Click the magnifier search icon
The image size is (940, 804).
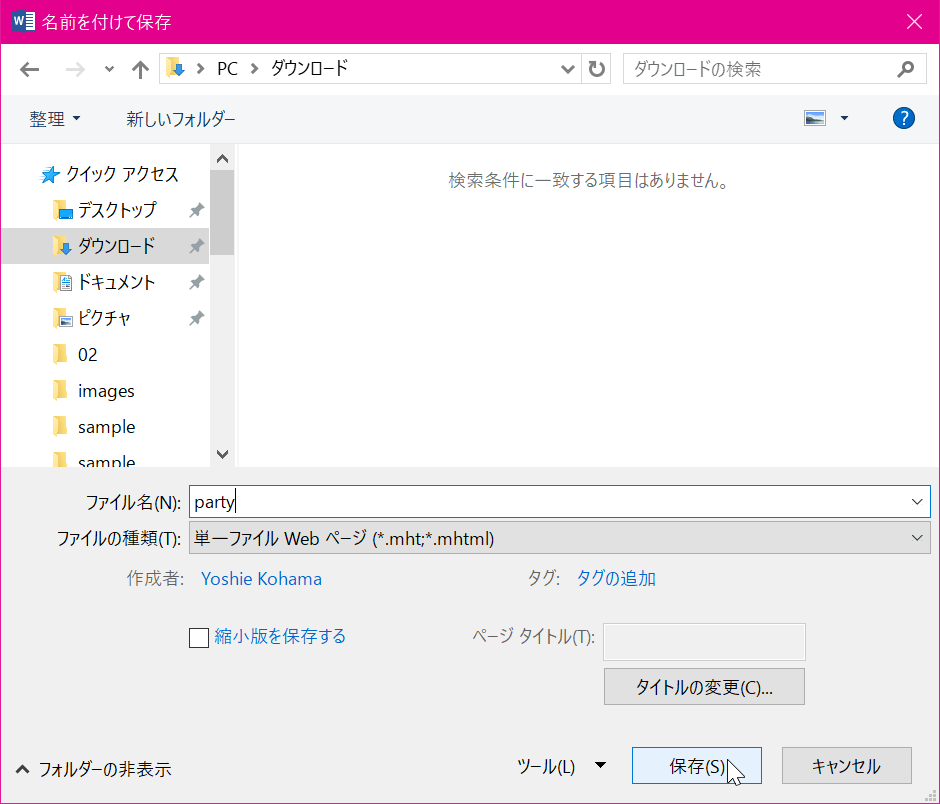(906, 69)
